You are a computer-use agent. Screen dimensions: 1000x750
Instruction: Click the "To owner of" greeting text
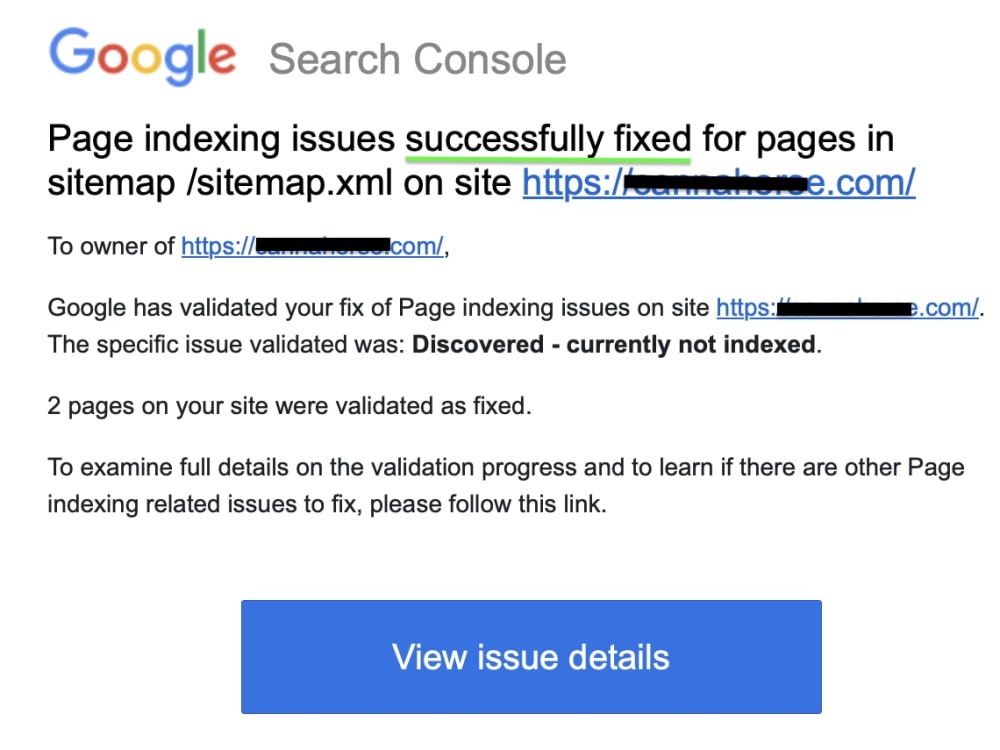tap(111, 246)
